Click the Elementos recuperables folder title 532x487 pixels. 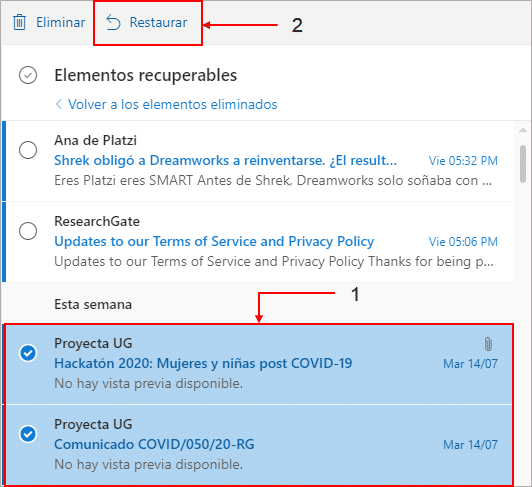[x=146, y=75]
